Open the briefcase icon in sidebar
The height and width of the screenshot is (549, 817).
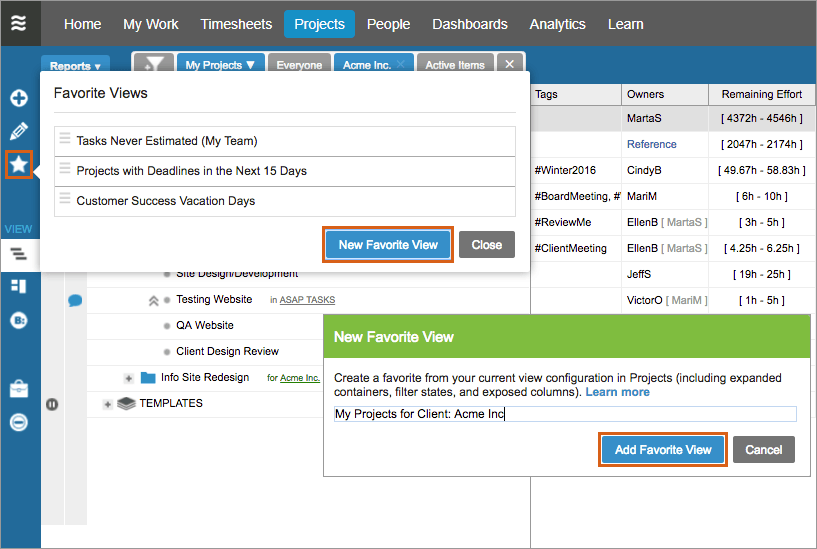pyautogui.click(x=19, y=388)
